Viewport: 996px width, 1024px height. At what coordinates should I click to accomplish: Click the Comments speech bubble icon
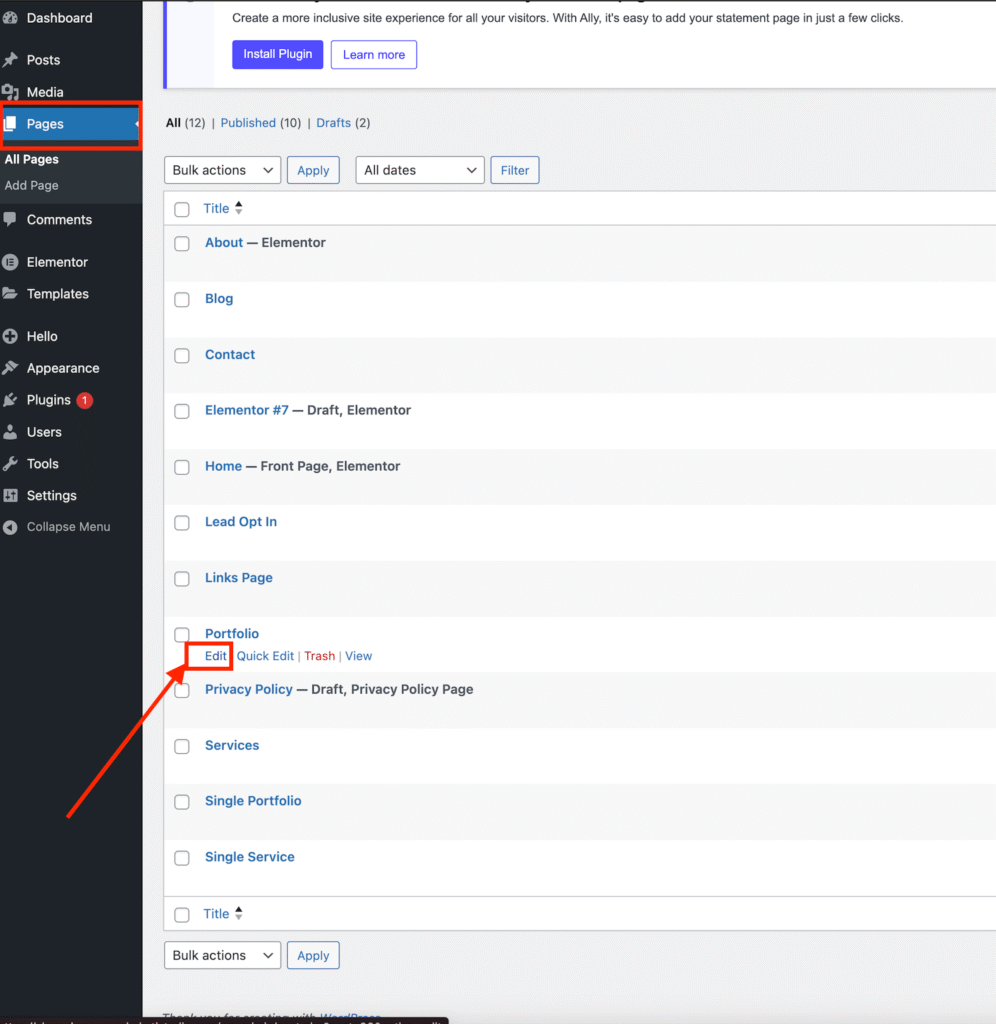tap(10, 220)
